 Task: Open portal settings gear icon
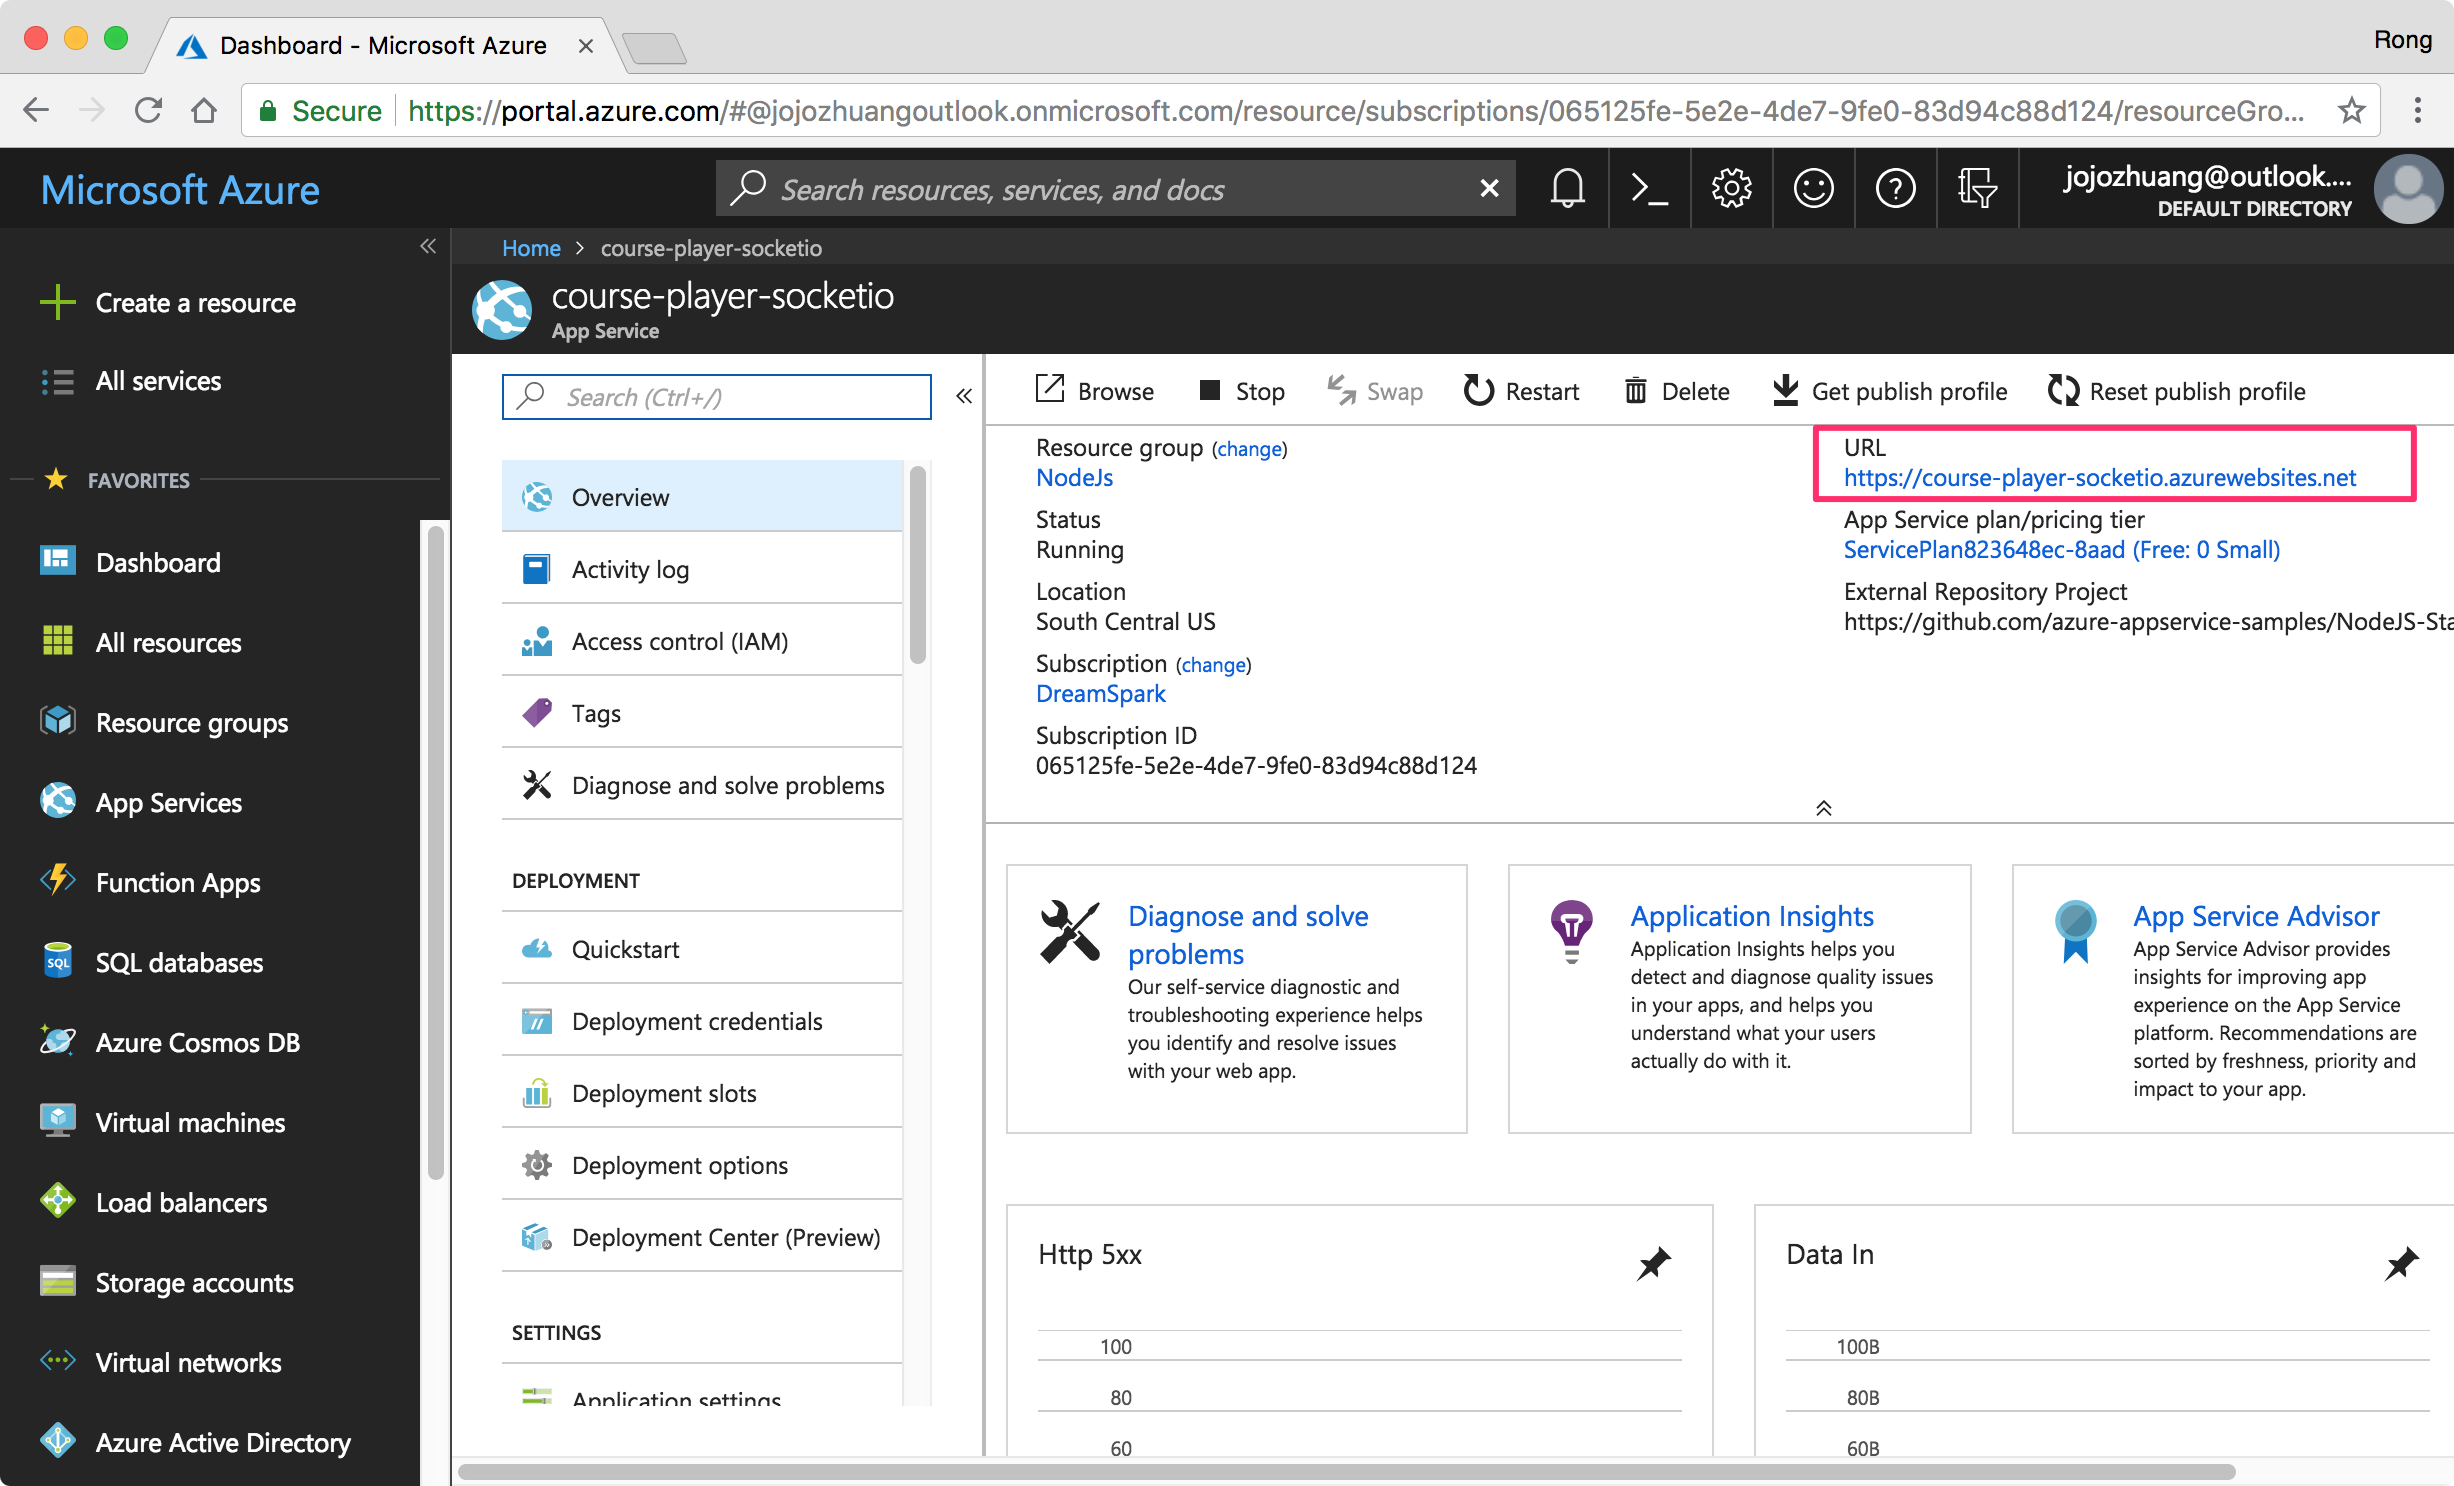click(1731, 188)
